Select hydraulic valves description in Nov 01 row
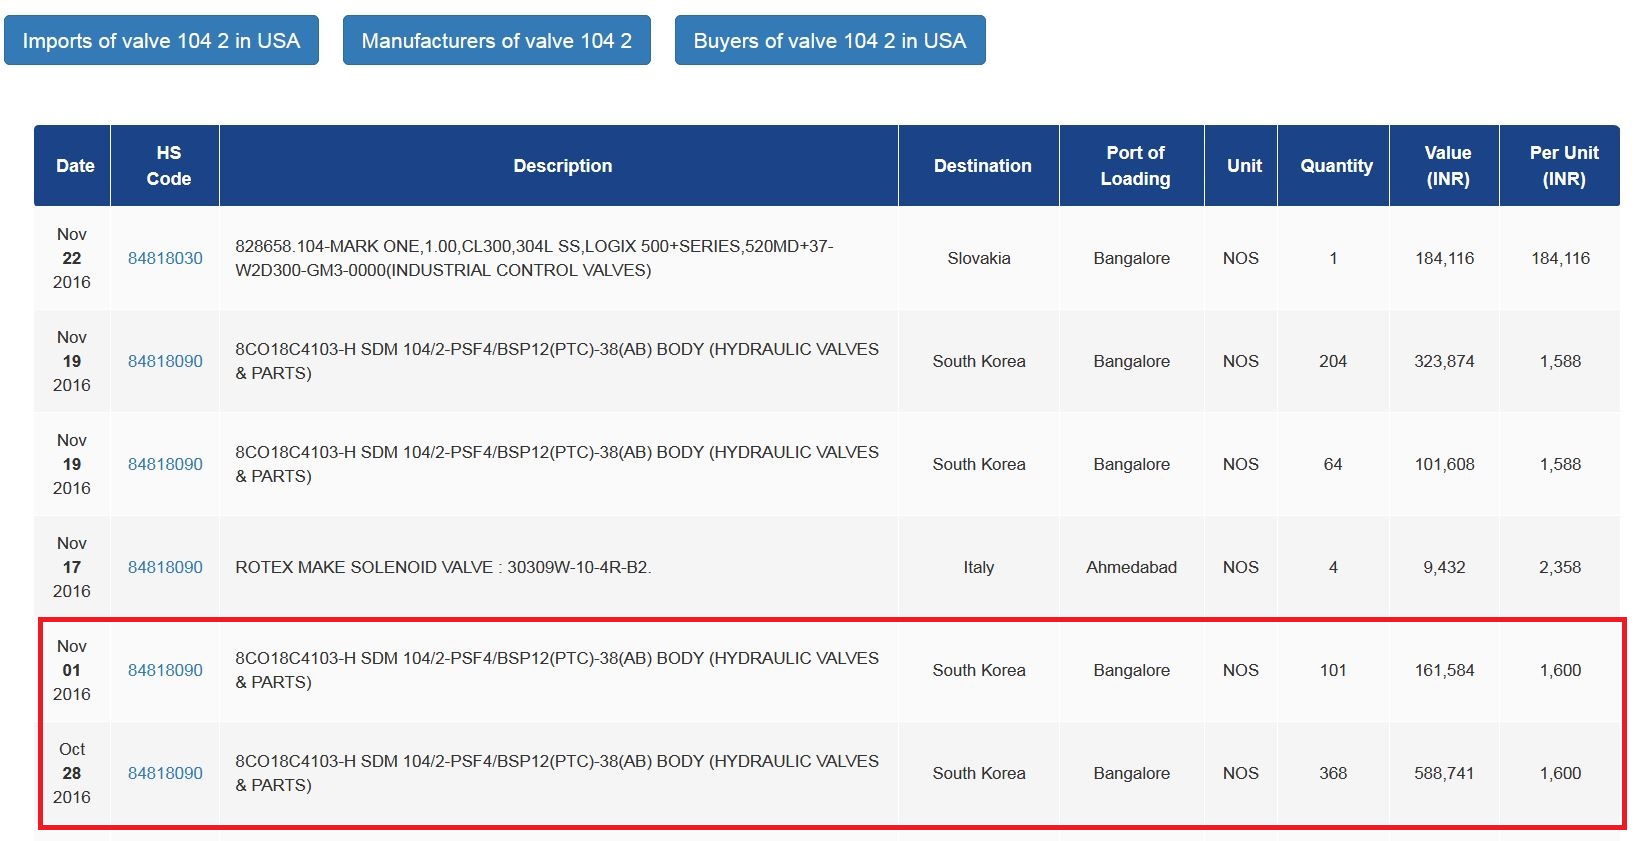This screenshot has height=841, width=1635. pyautogui.click(x=557, y=670)
